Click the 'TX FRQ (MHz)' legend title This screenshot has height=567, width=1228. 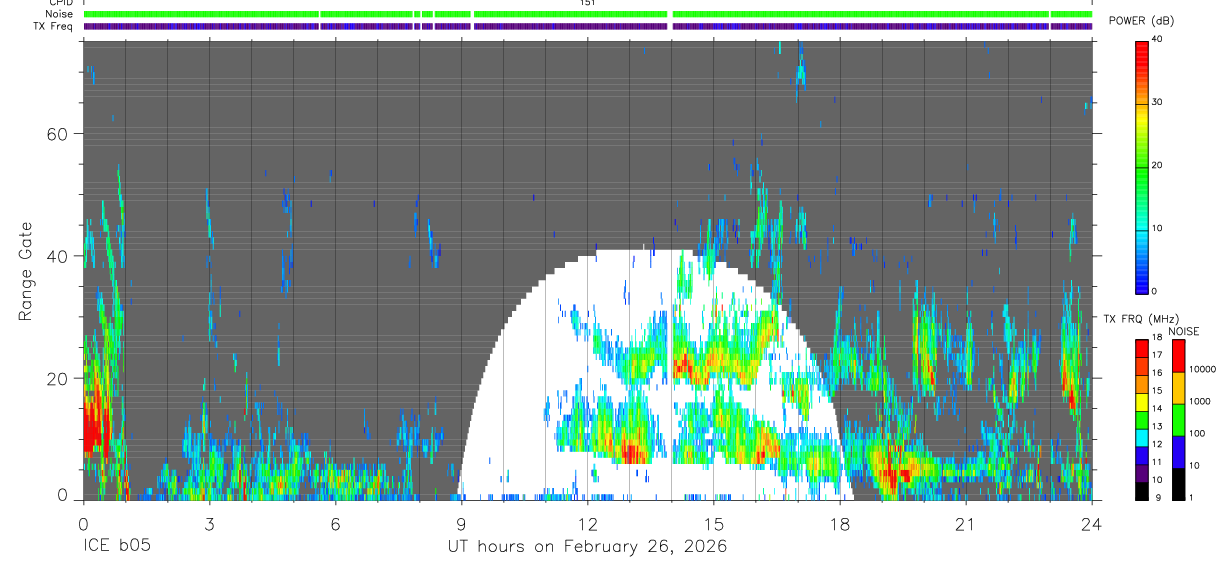(x=1139, y=318)
